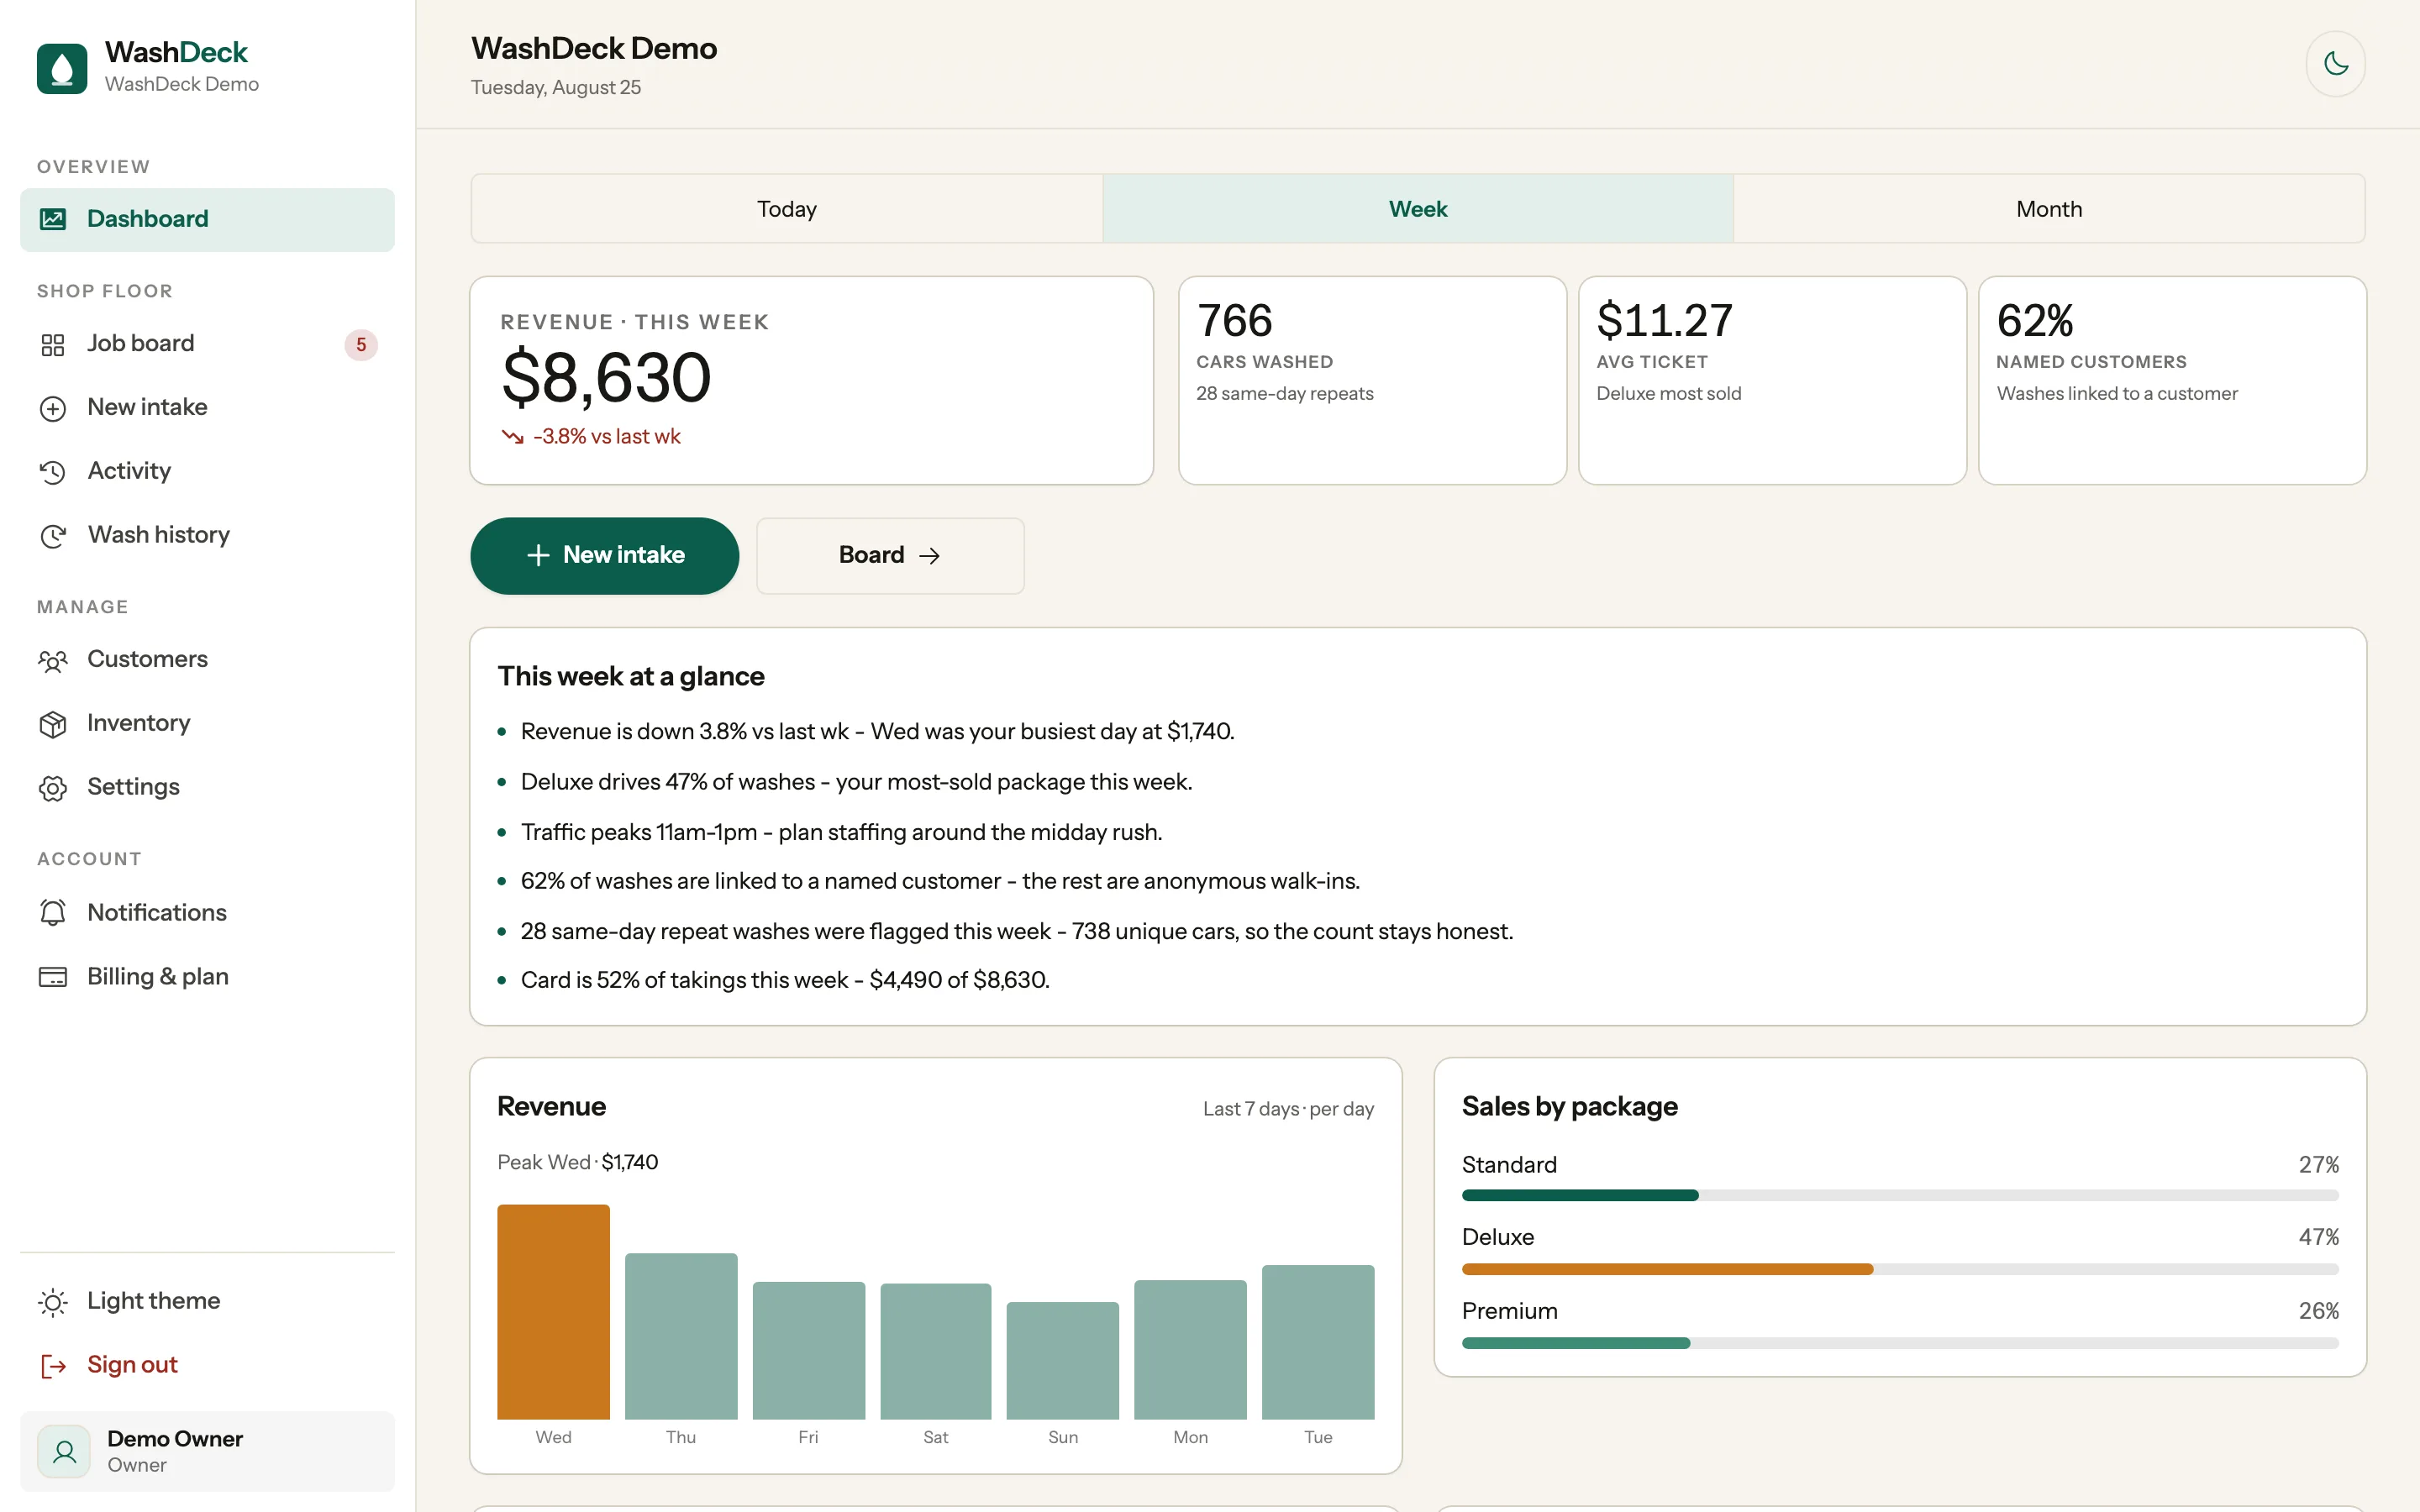Click the Settings gear icon
2420x1512 pixels.
[x=53, y=788]
